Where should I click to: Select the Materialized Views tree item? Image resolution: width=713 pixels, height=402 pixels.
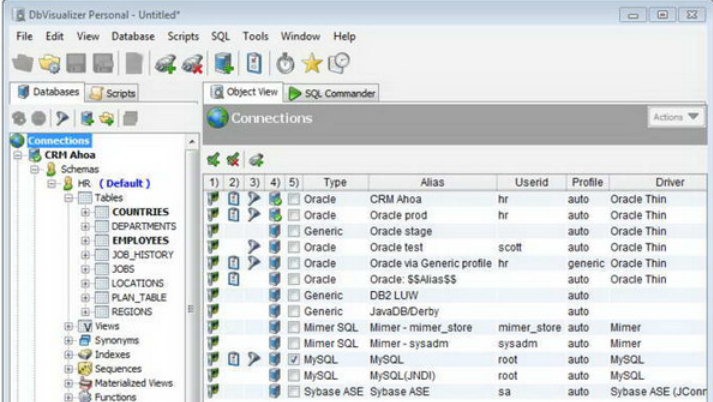(133, 383)
